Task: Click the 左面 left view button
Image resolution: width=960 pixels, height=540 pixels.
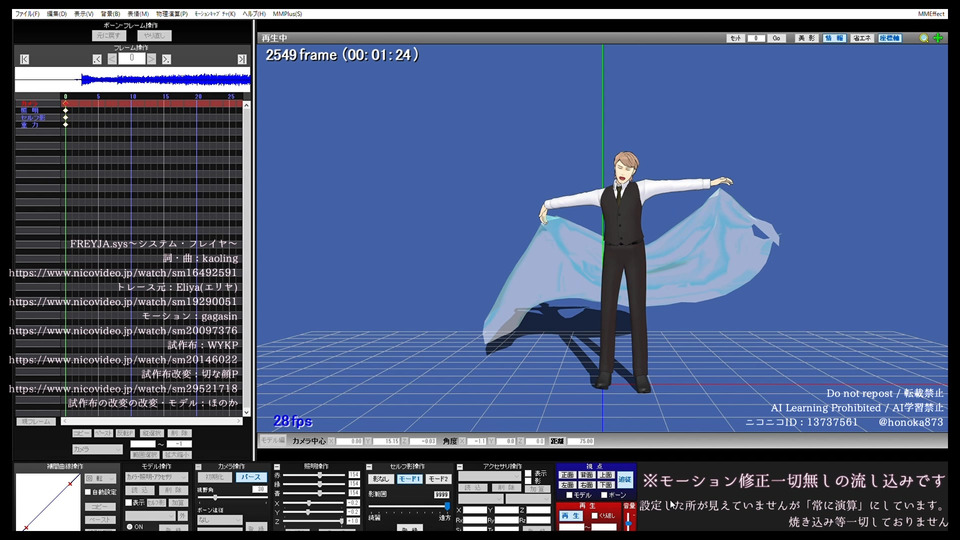Action: tap(568, 485)
